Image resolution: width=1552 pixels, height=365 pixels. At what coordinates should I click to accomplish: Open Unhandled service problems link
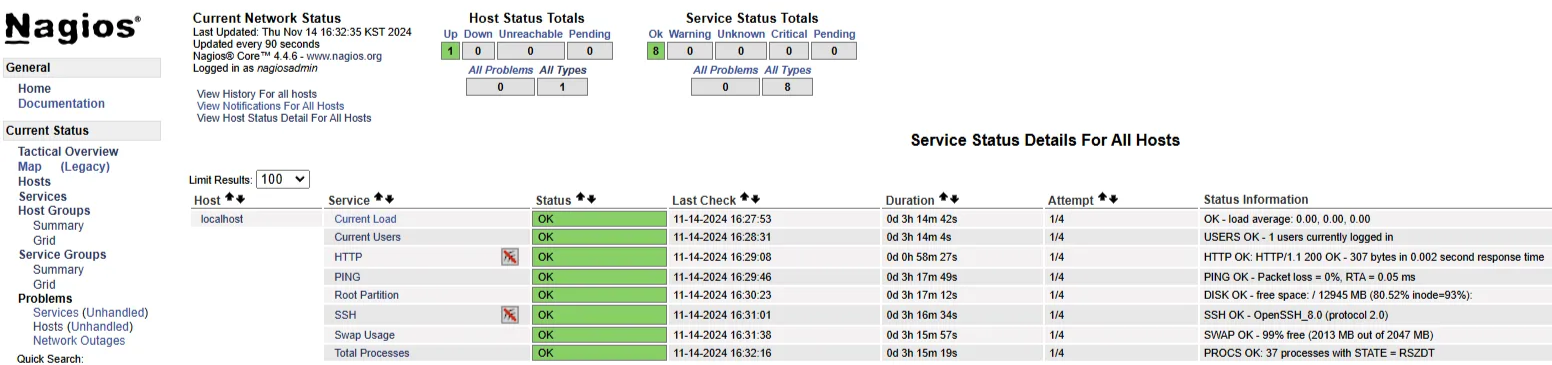pos(115,313)
